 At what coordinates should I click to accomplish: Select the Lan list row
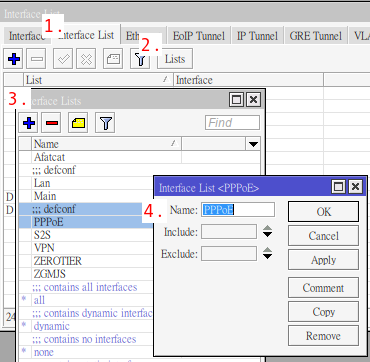(x=86, y=183)
